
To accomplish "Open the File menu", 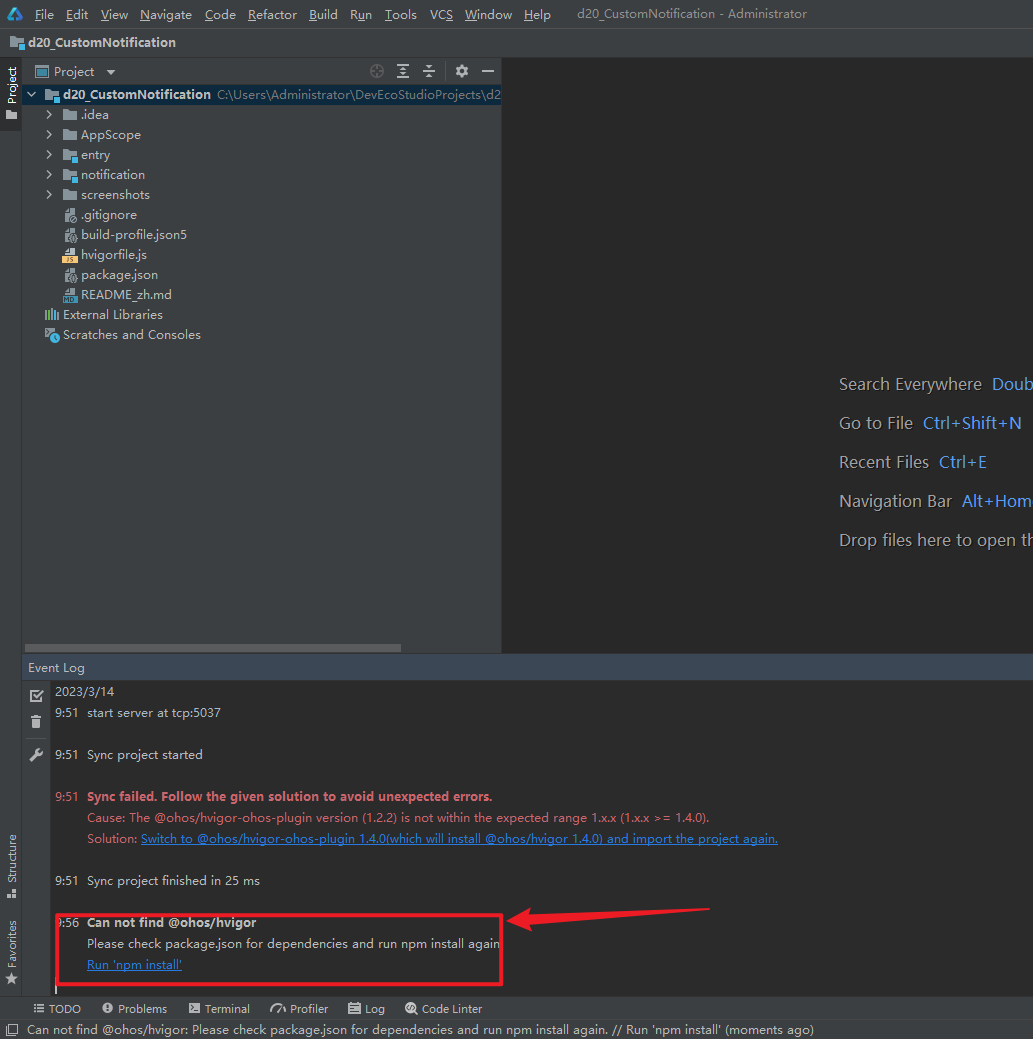I will tap(44, 14).
